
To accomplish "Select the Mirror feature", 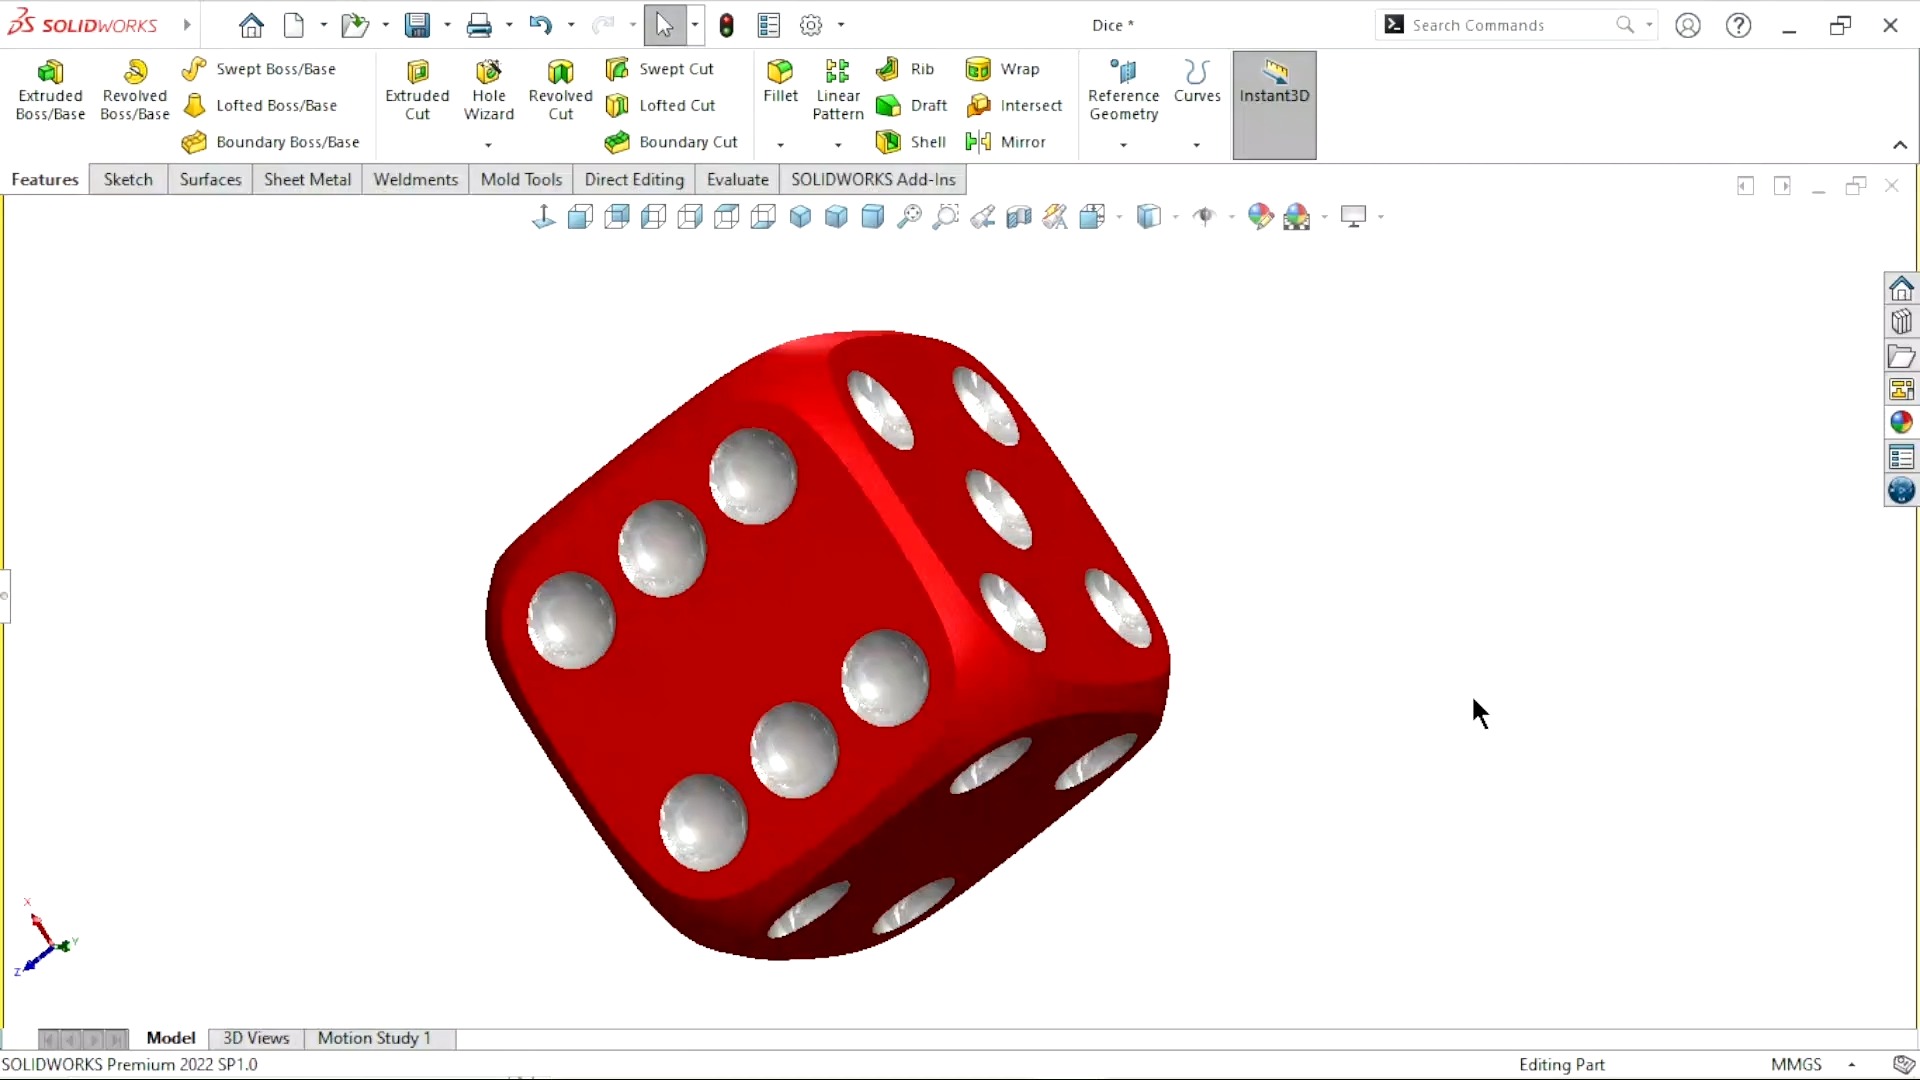I will click(x=1005, y=142).
